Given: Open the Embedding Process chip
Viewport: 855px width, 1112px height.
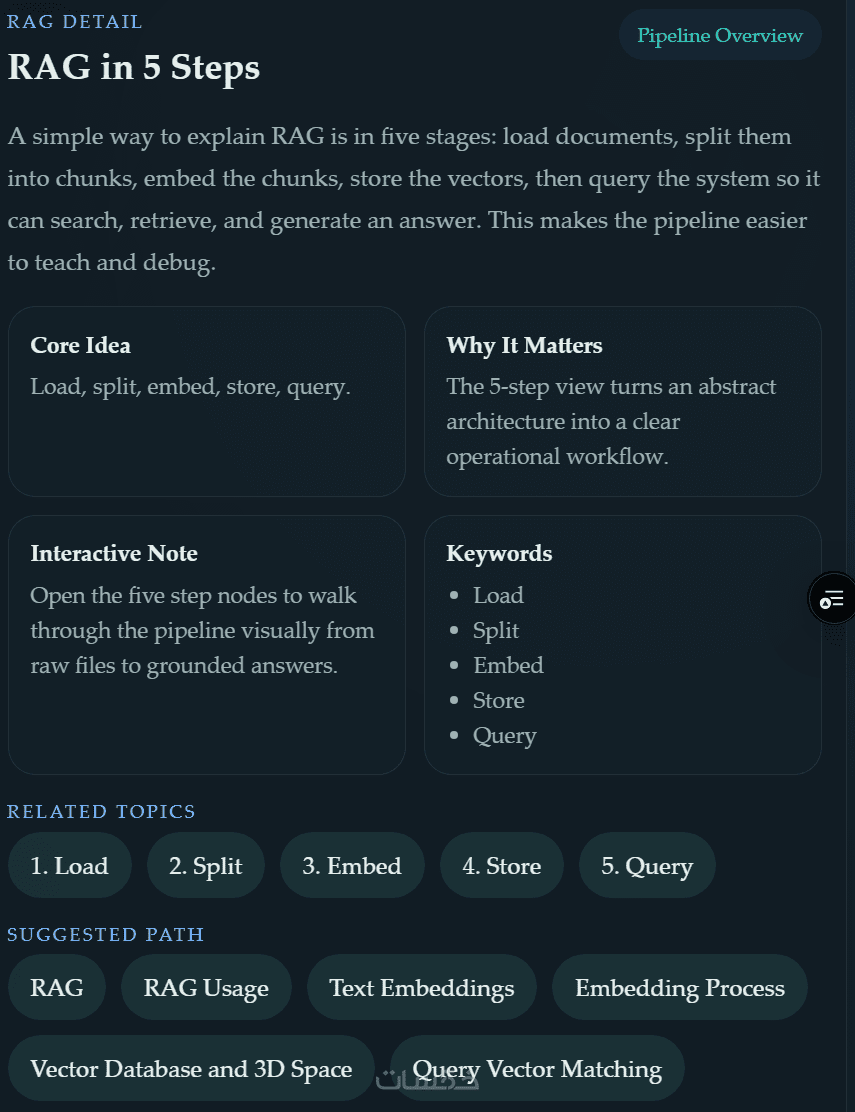Looking at the screenshot, I should (x=679, y=988).
